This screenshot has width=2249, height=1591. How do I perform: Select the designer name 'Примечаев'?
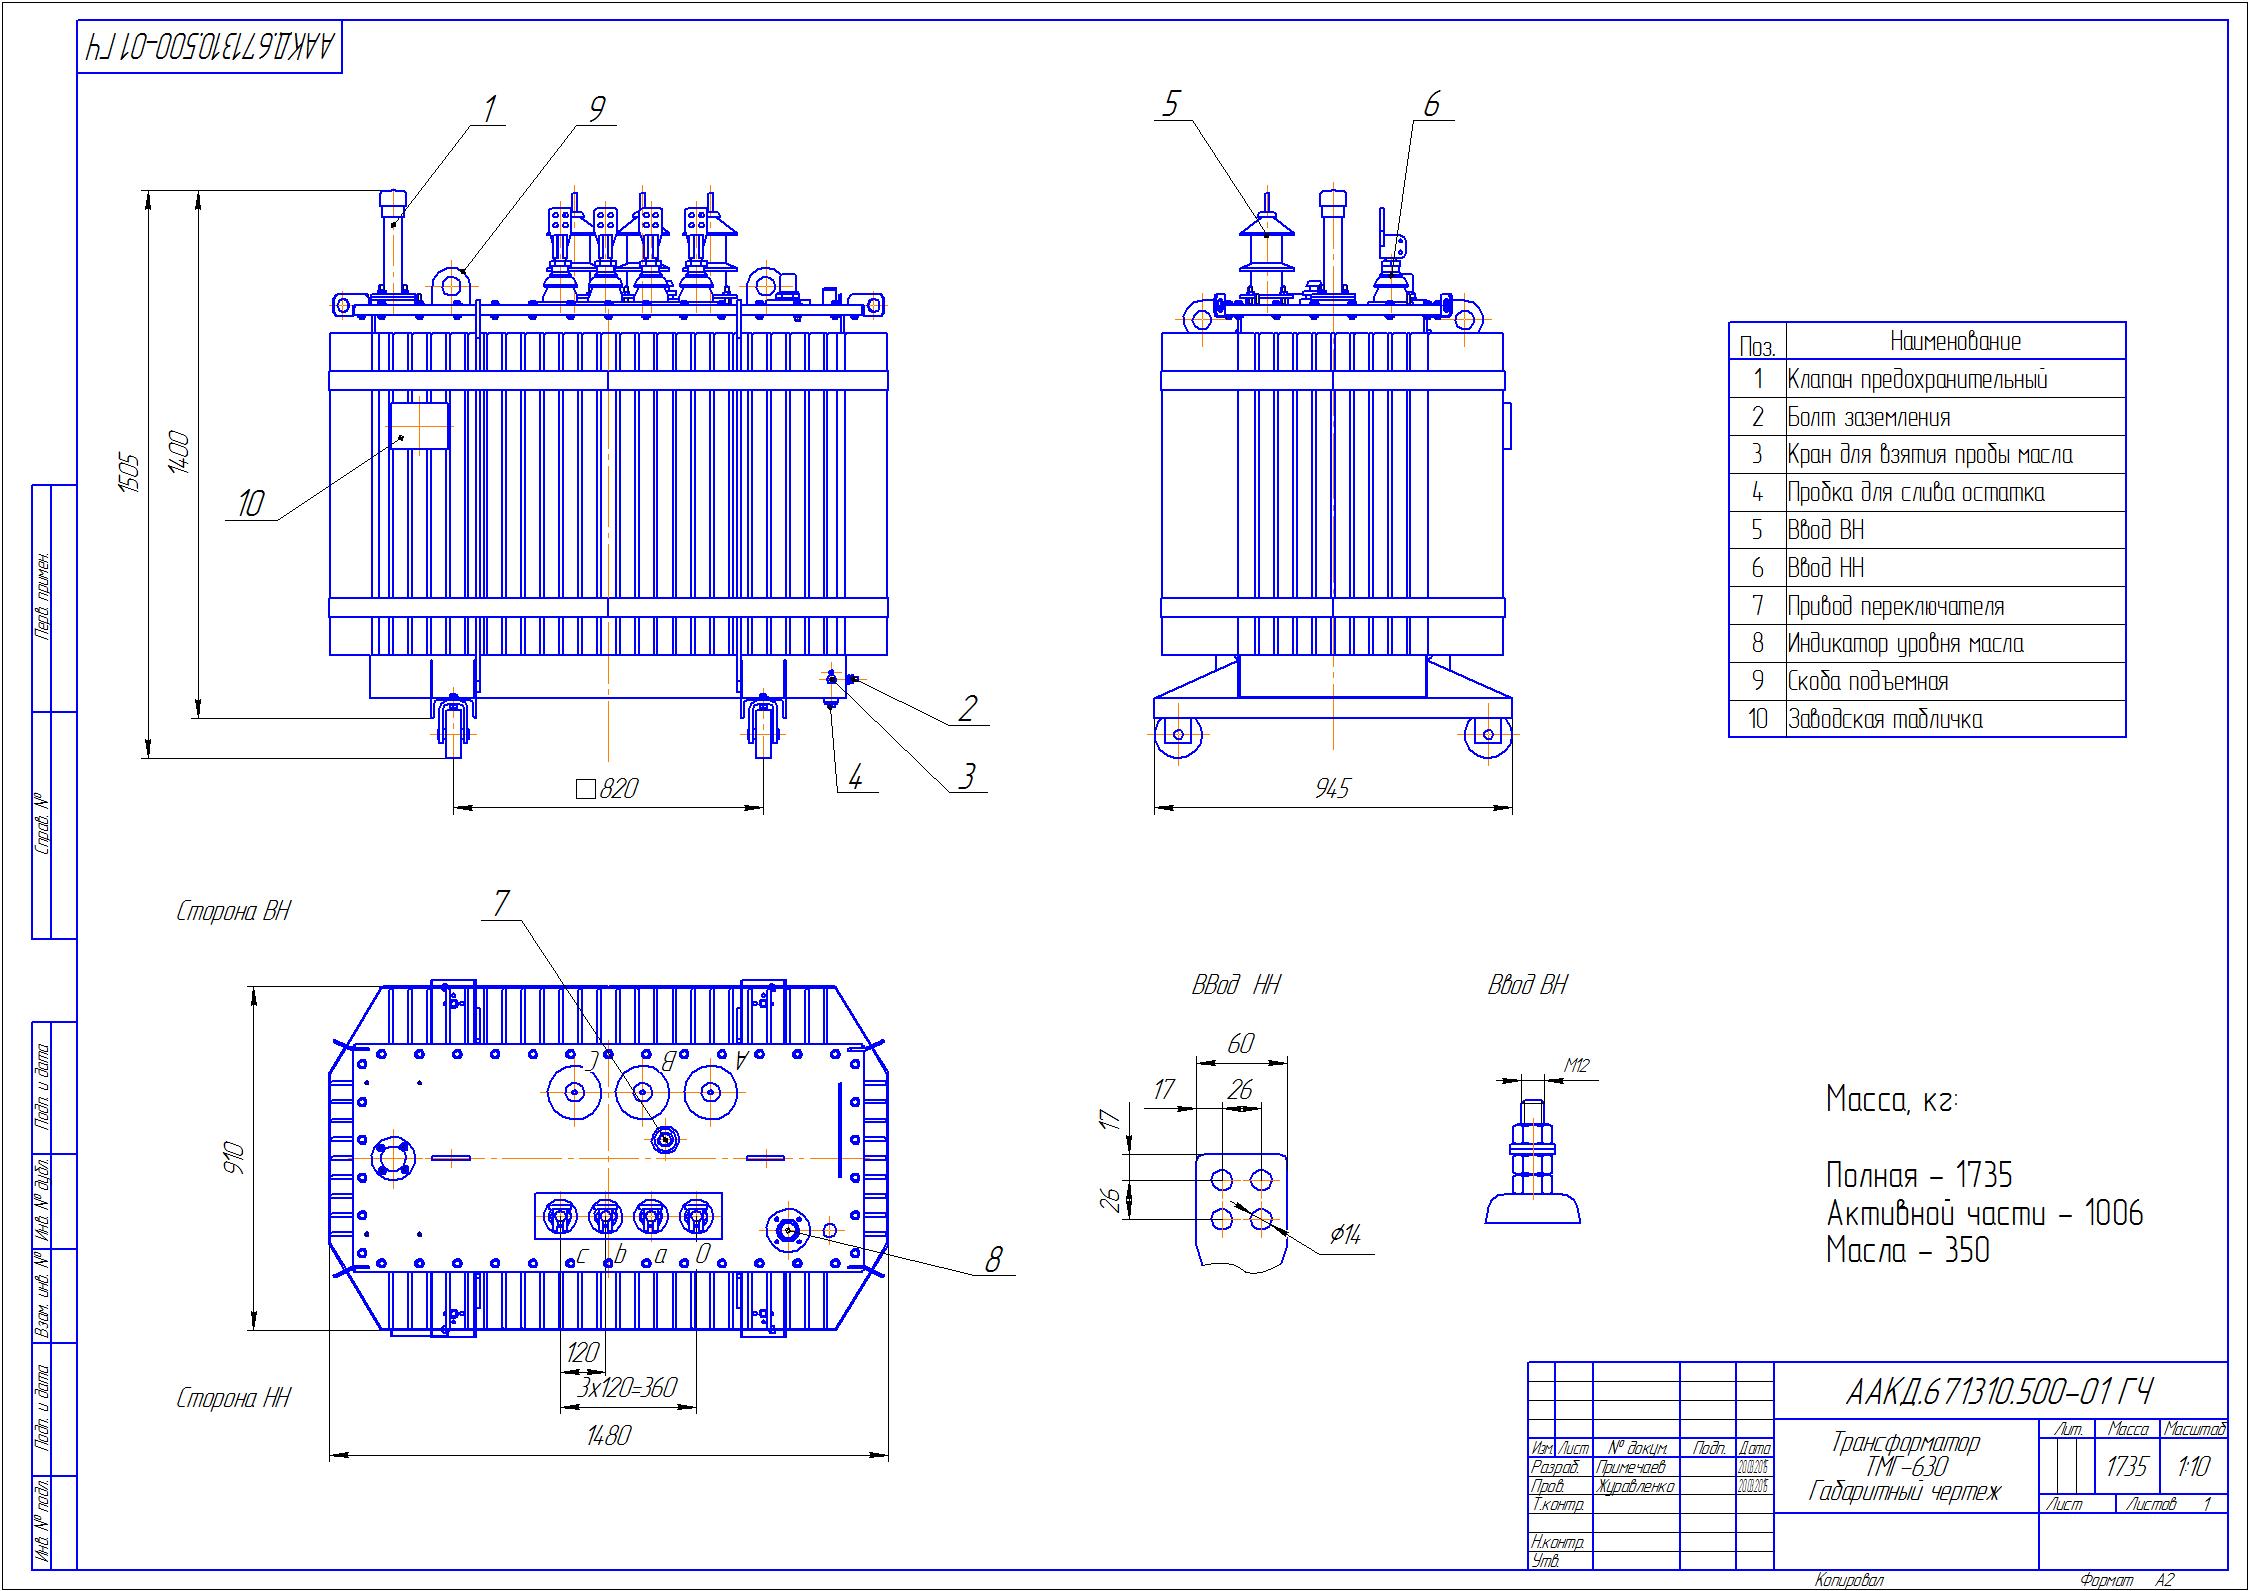[1632, 1467]
